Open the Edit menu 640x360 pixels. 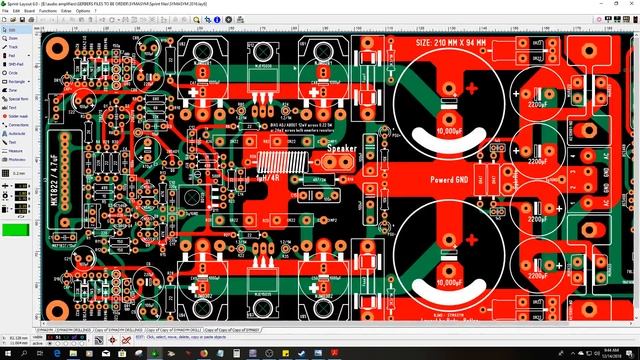point(16,11)
